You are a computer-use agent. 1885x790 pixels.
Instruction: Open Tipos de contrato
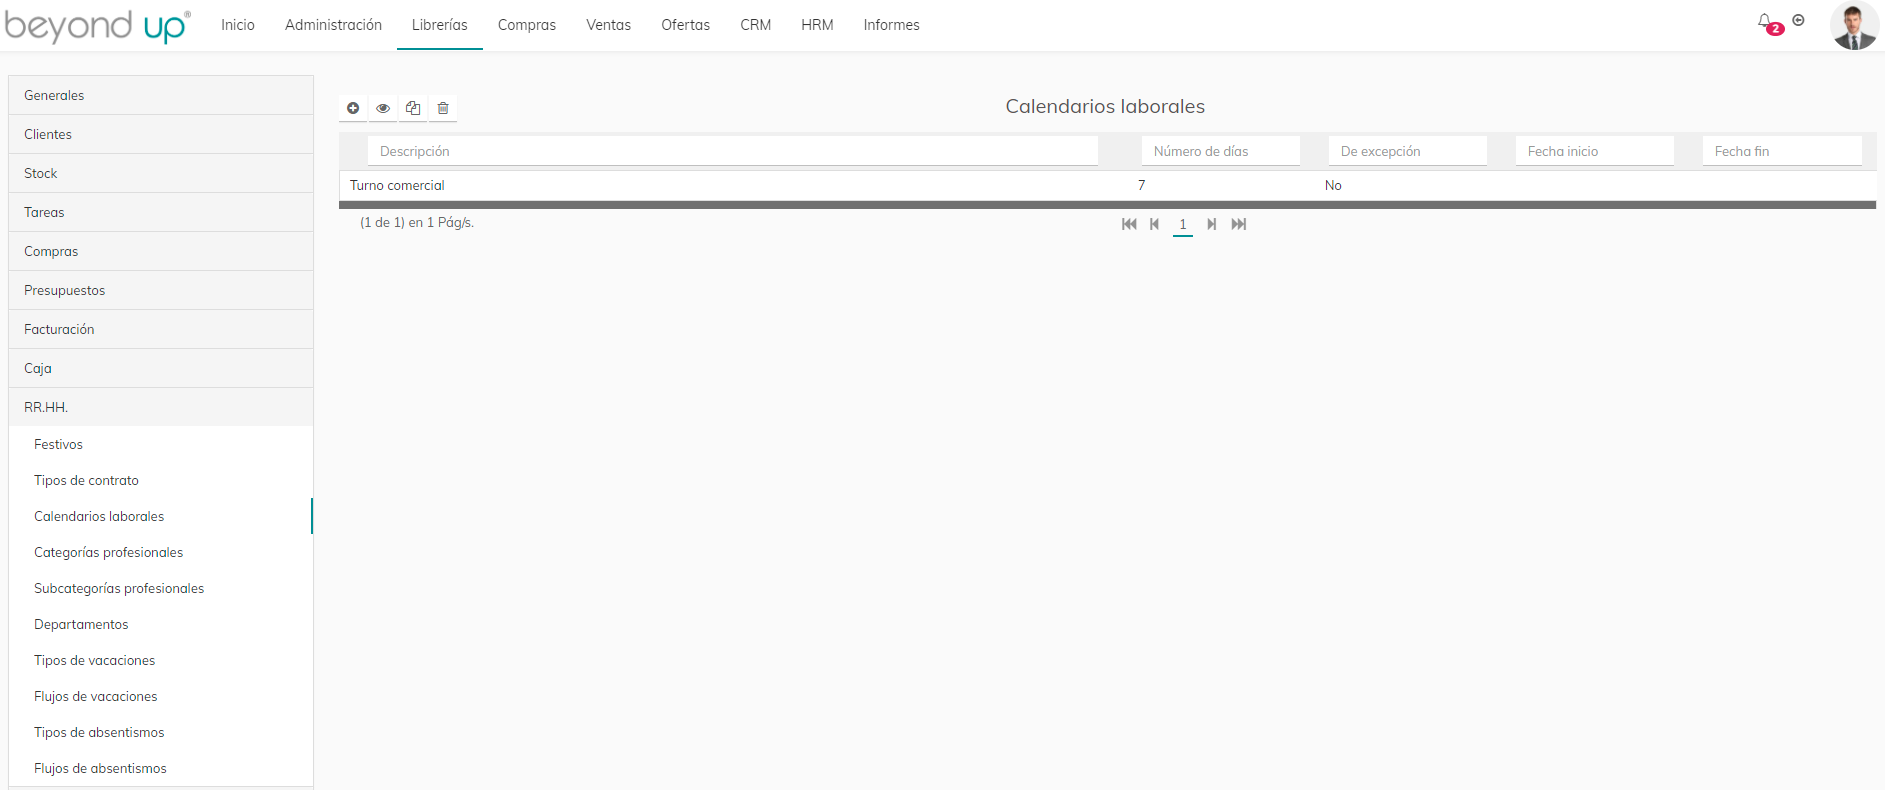pyautogui.click(x=161, y=480)
